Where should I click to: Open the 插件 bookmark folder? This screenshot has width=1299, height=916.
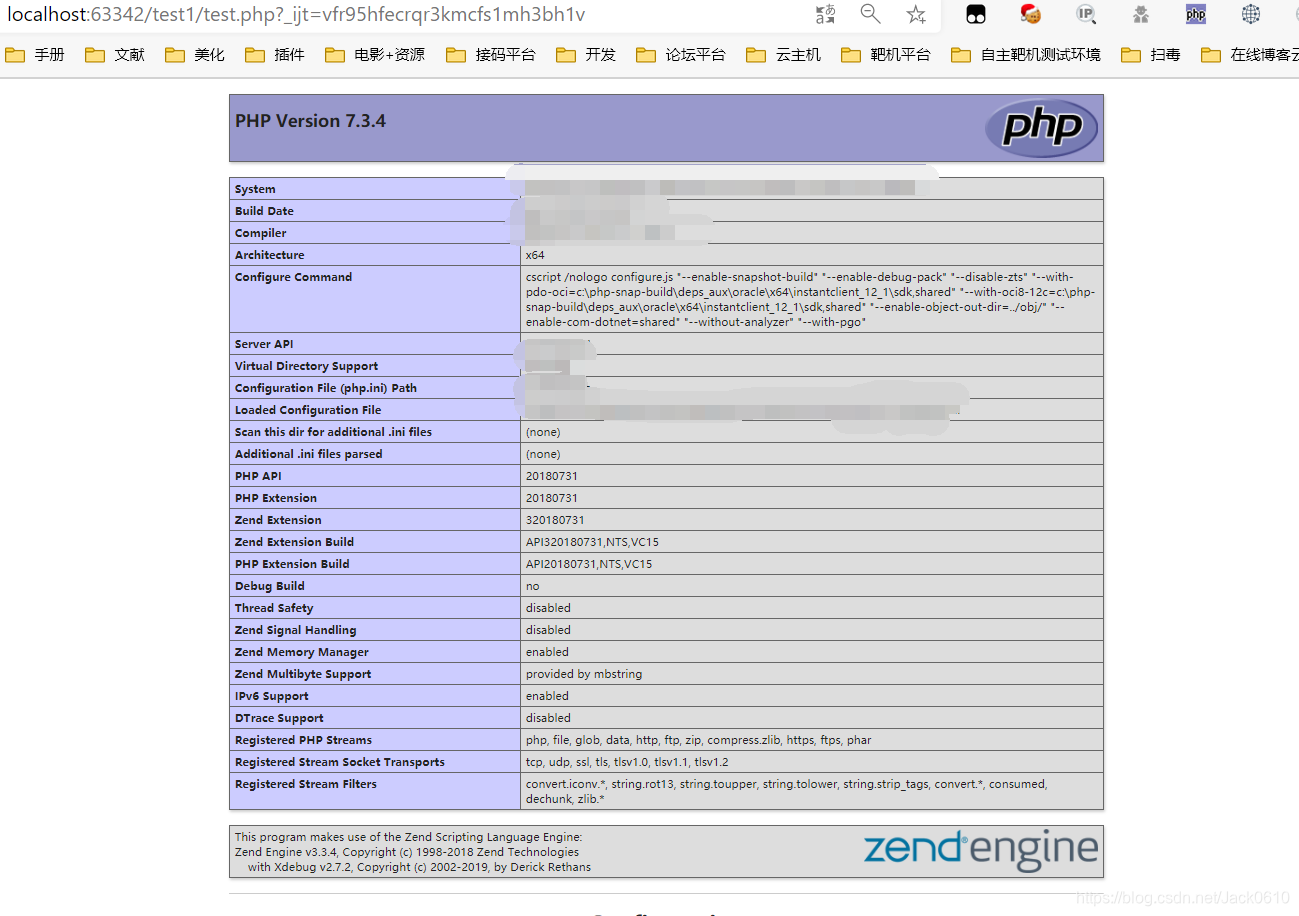(275, 55)
